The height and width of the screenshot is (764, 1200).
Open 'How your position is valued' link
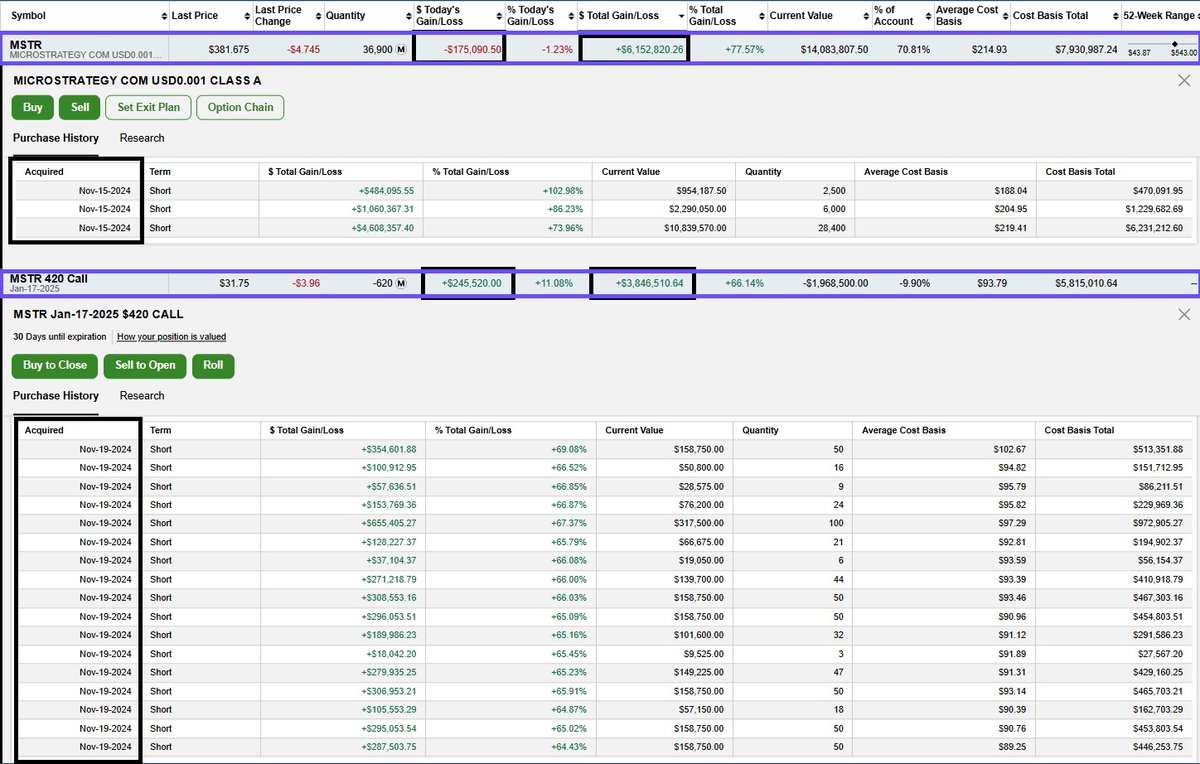pyautogui.click(x=171, y=337)
